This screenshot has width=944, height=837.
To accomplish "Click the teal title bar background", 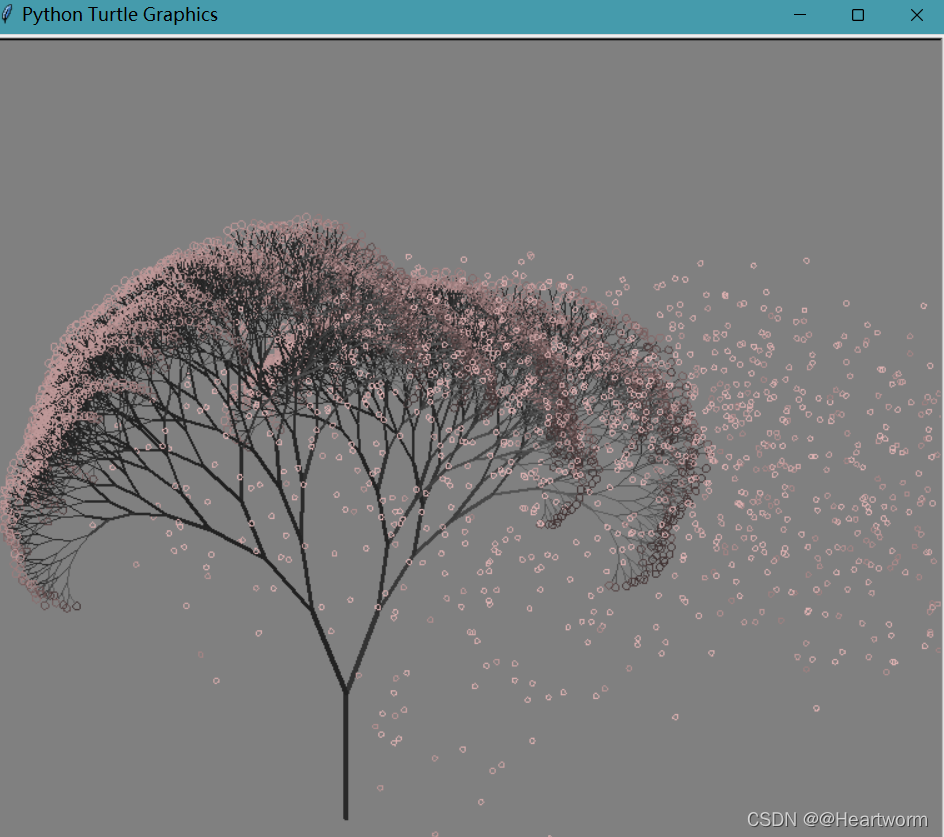I will (x=500, y=15).
